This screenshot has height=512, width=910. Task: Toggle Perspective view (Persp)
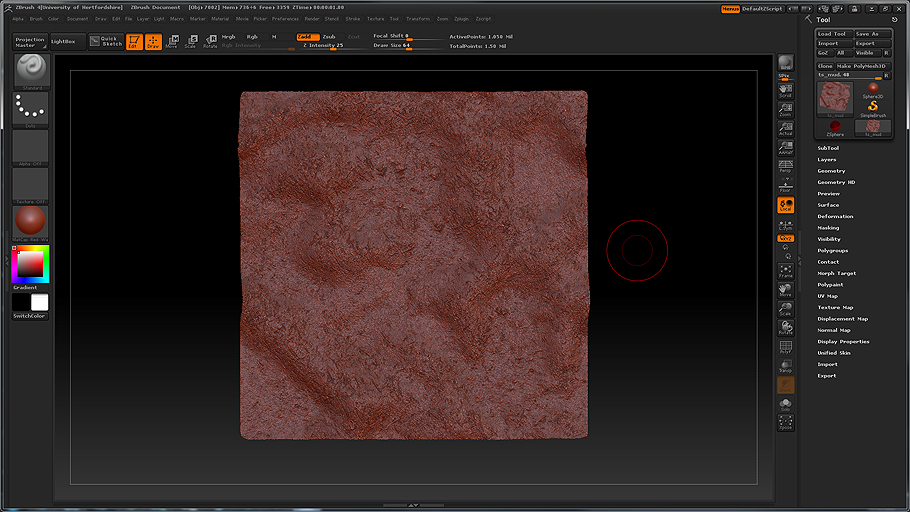coord(785,167)
